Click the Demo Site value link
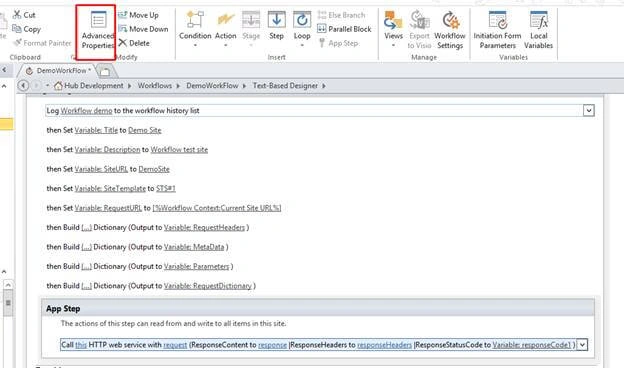The height and width of the screenshot is (368, 624). (144, 130)
